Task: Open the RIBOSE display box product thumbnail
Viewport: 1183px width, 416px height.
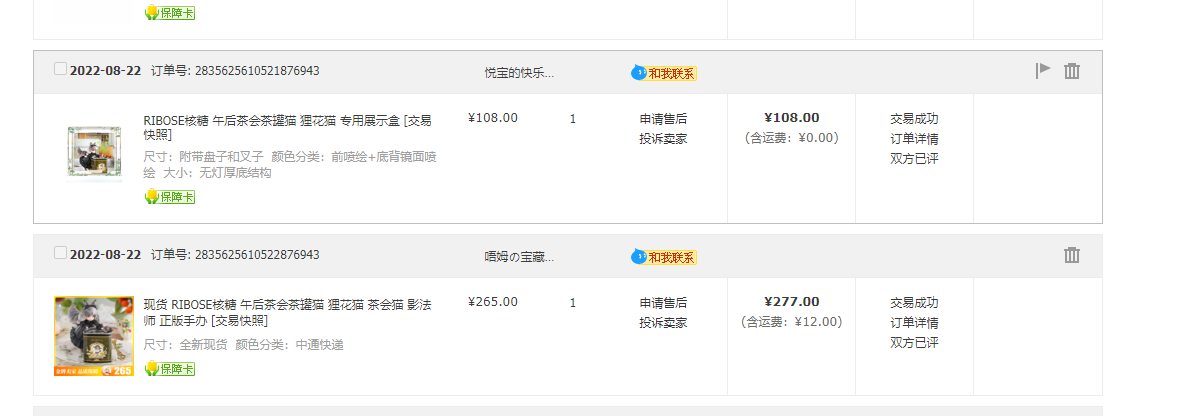Action: click(94, 153)
